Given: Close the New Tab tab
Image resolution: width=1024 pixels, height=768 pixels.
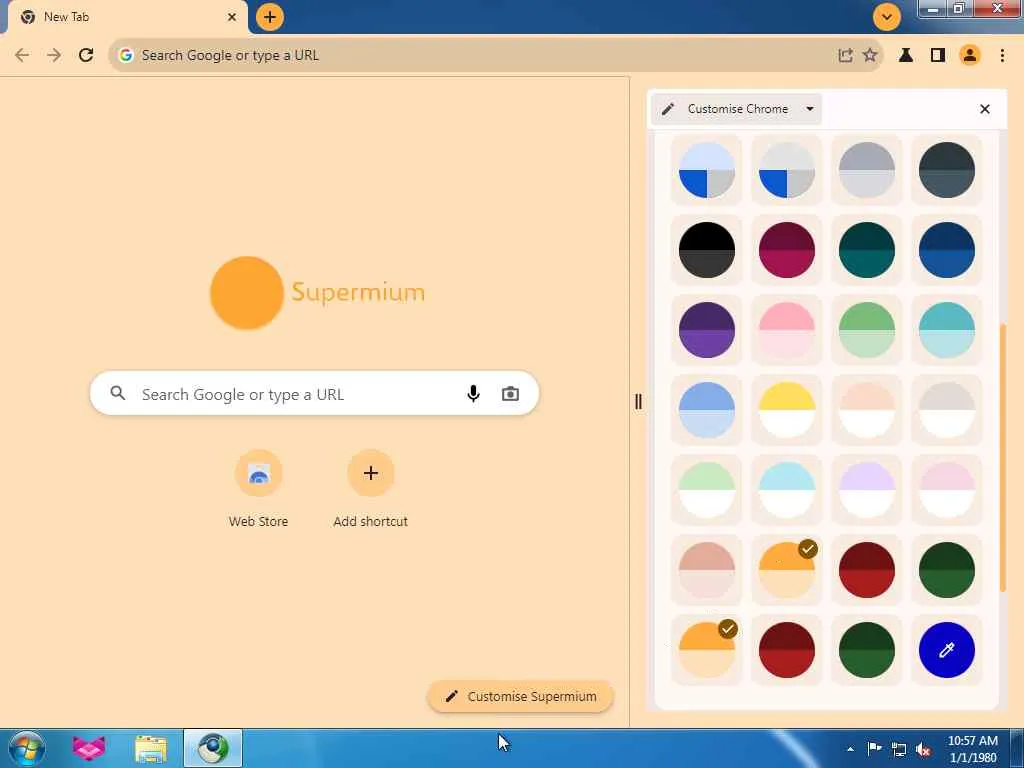Looking at the screenshot, I should click(232, 17).
